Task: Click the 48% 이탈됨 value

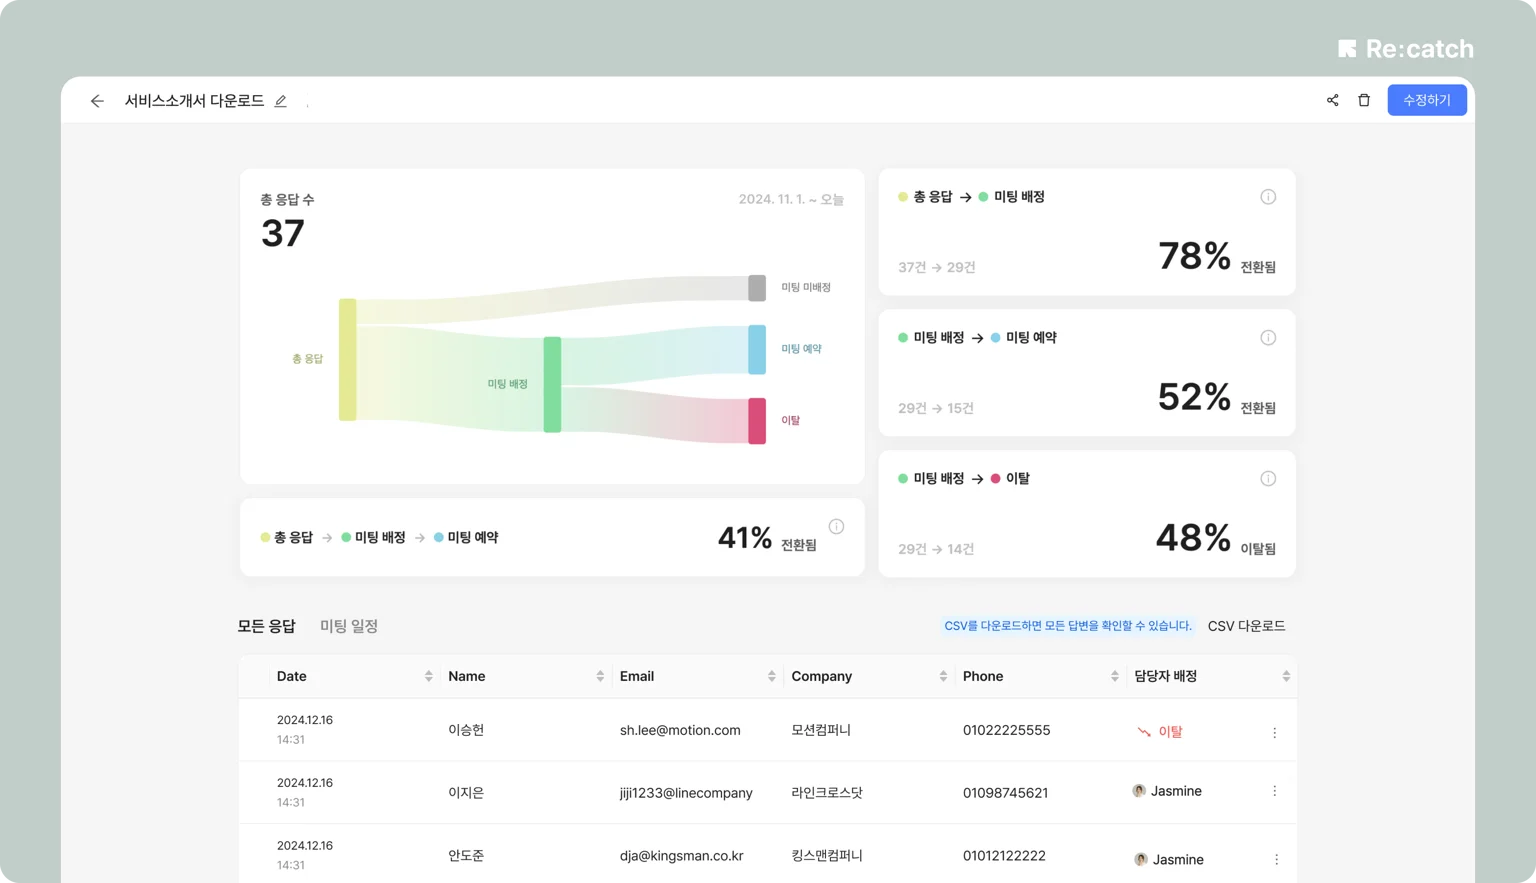Action: pos(1216,539)
